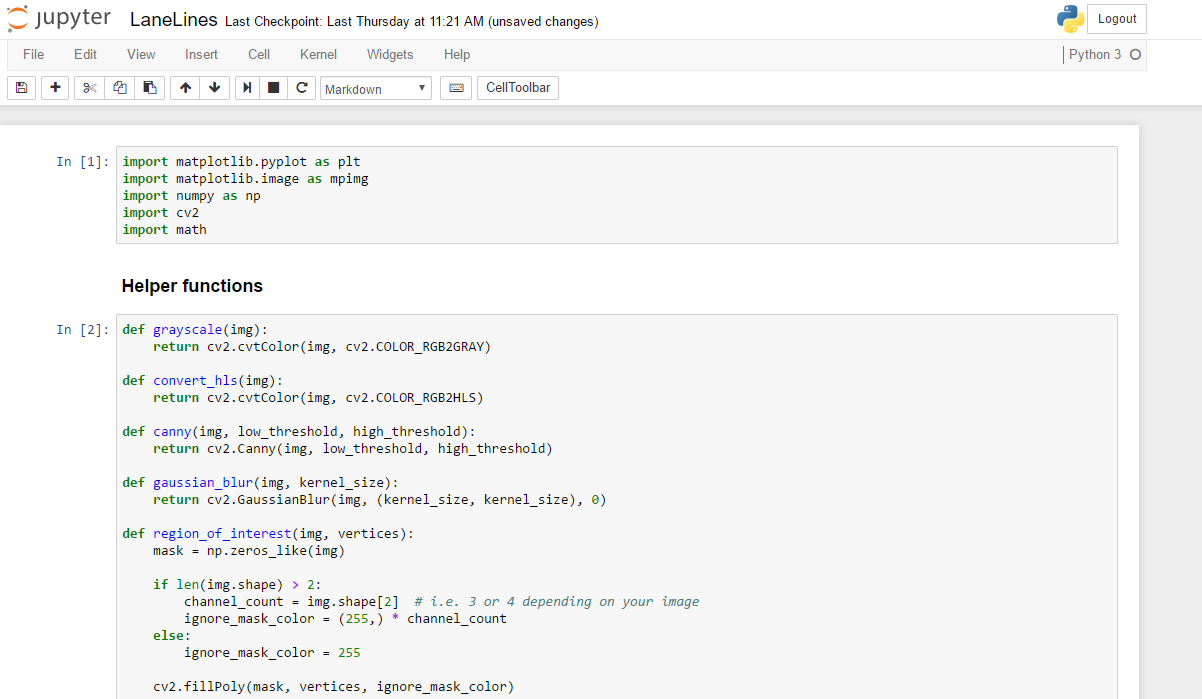The height and width of the screenshot is (699, 1202).
Task: Paste cells below icon
Action: click(149, 88)
